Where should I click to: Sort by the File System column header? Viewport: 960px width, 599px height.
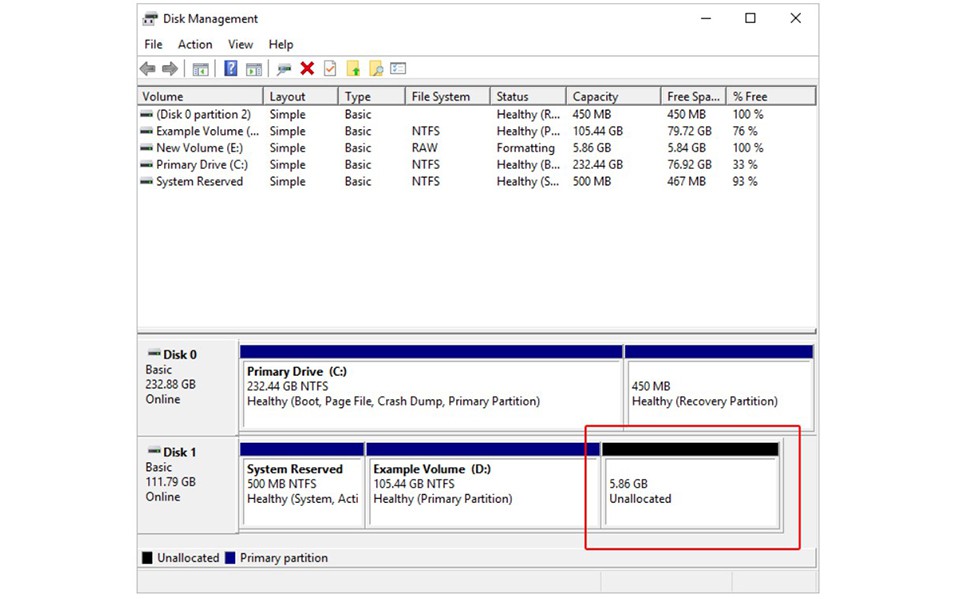click(448, 97)
